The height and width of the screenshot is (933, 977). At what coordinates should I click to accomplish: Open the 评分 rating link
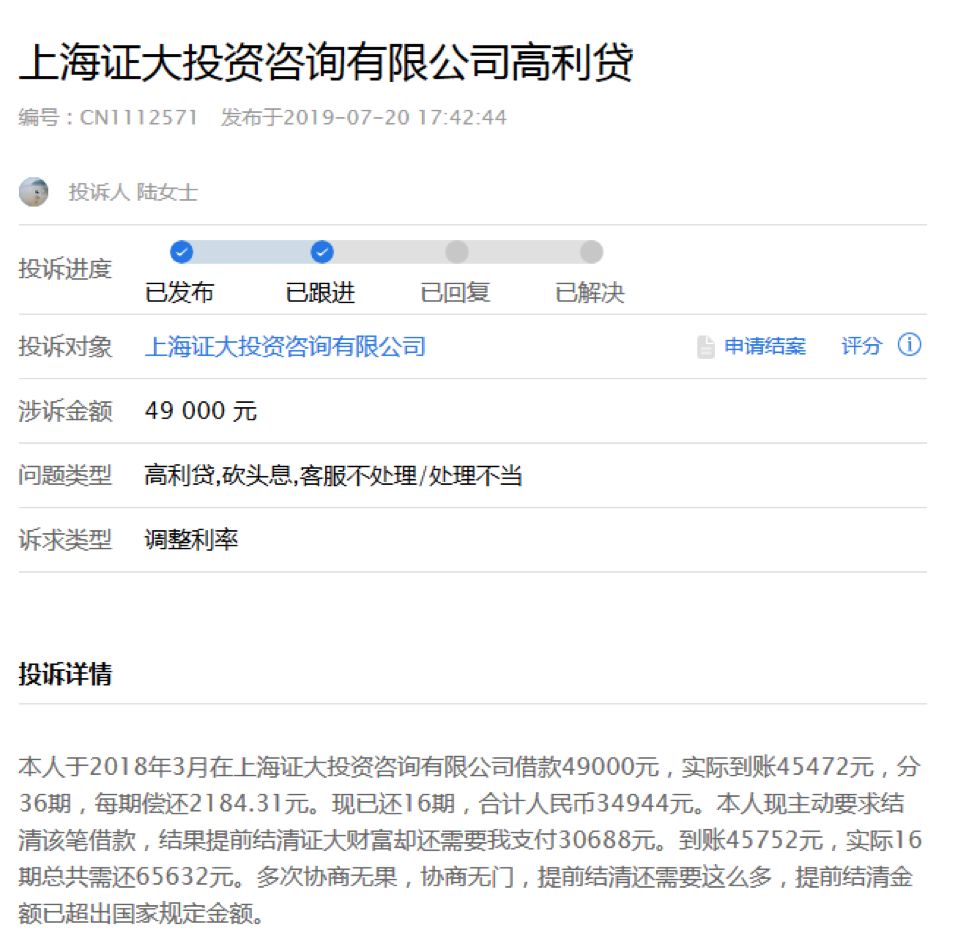coord(862,346)
